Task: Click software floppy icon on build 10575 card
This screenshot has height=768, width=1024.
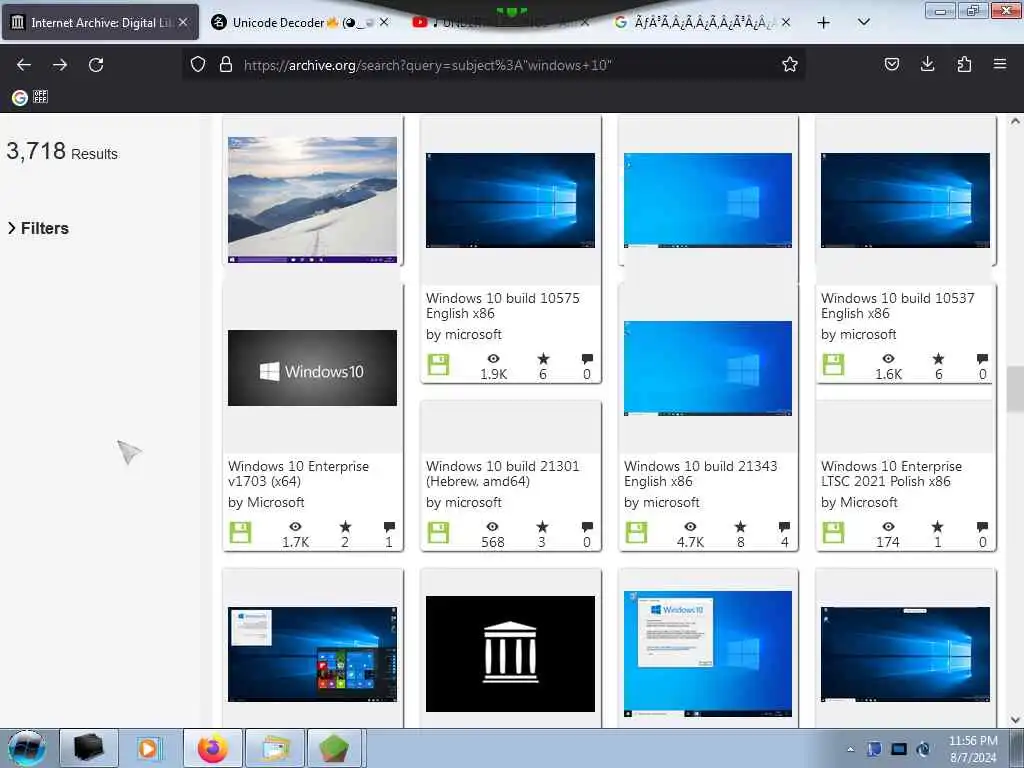Action: (438, 364)
